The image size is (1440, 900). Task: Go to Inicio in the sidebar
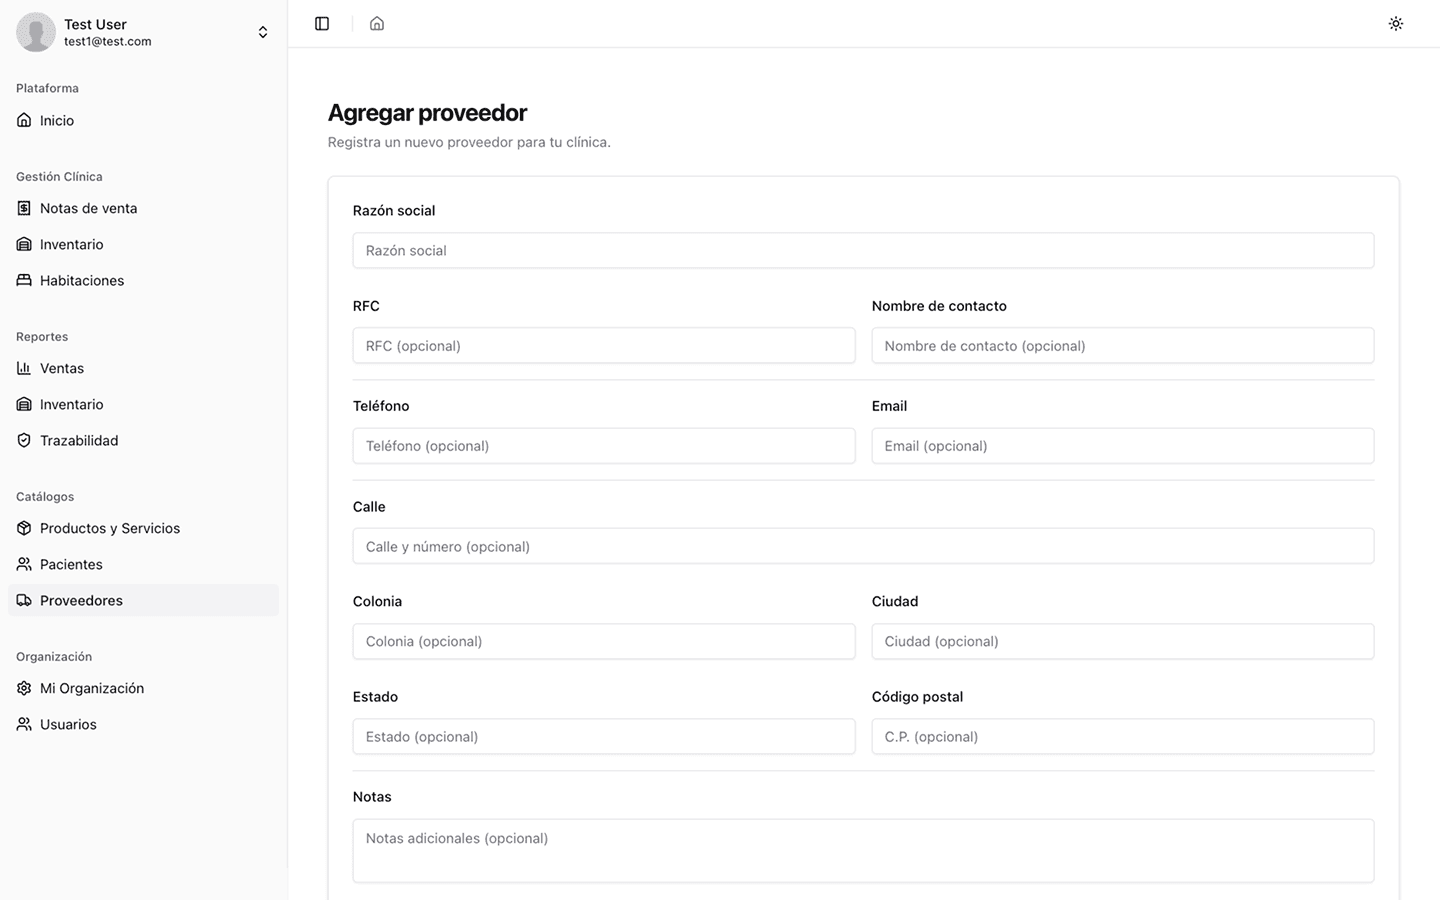tap(57, 120)
